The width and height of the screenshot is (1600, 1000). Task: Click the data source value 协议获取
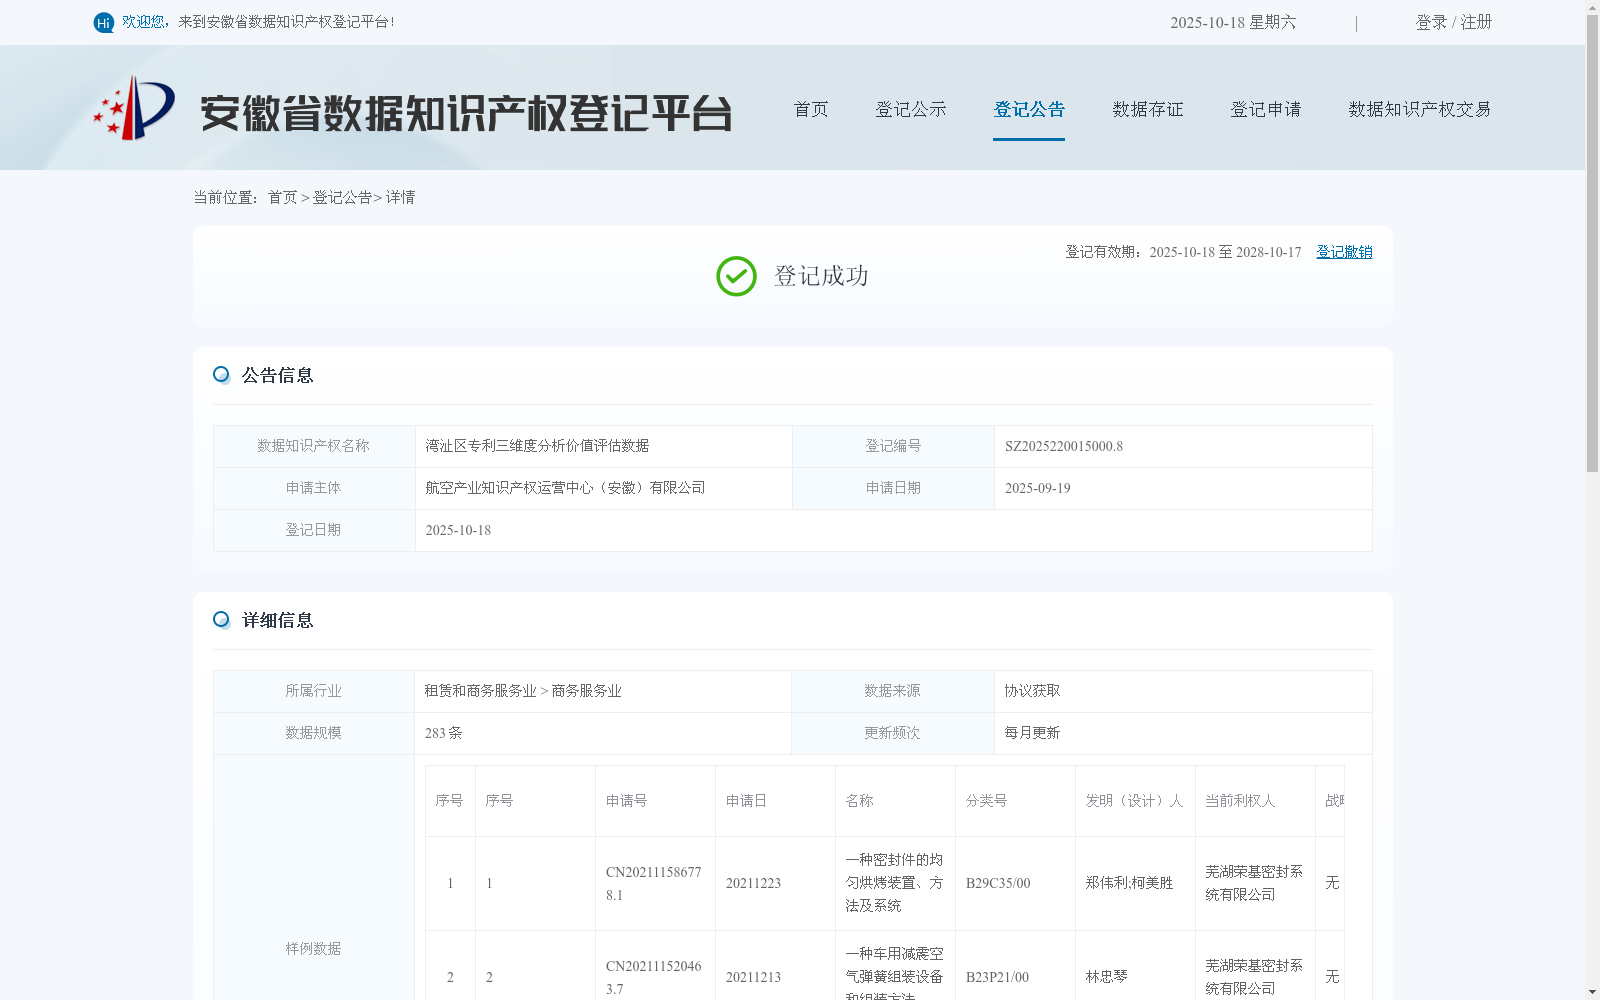tap(1032, 691)
